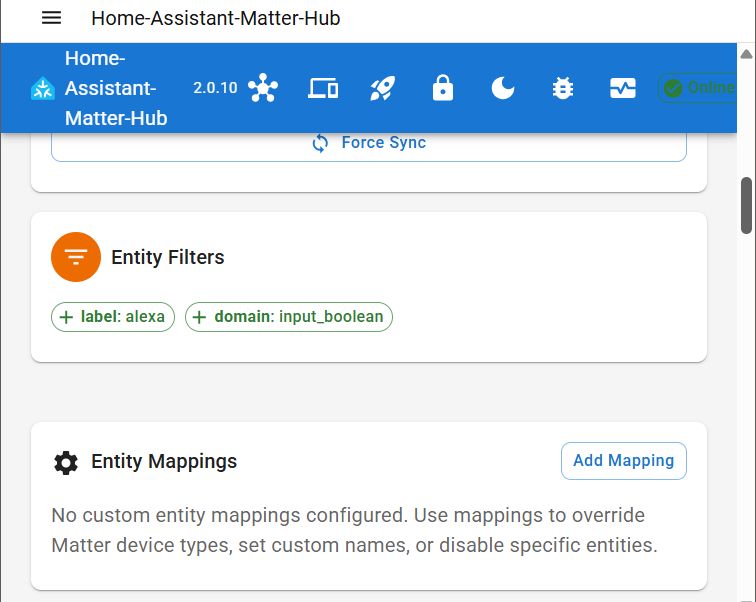Click the Home-Assistant-Matter-Hub title link
Image resolution: width=756 pixels, height=602 pixels.
tap(116, 88)
